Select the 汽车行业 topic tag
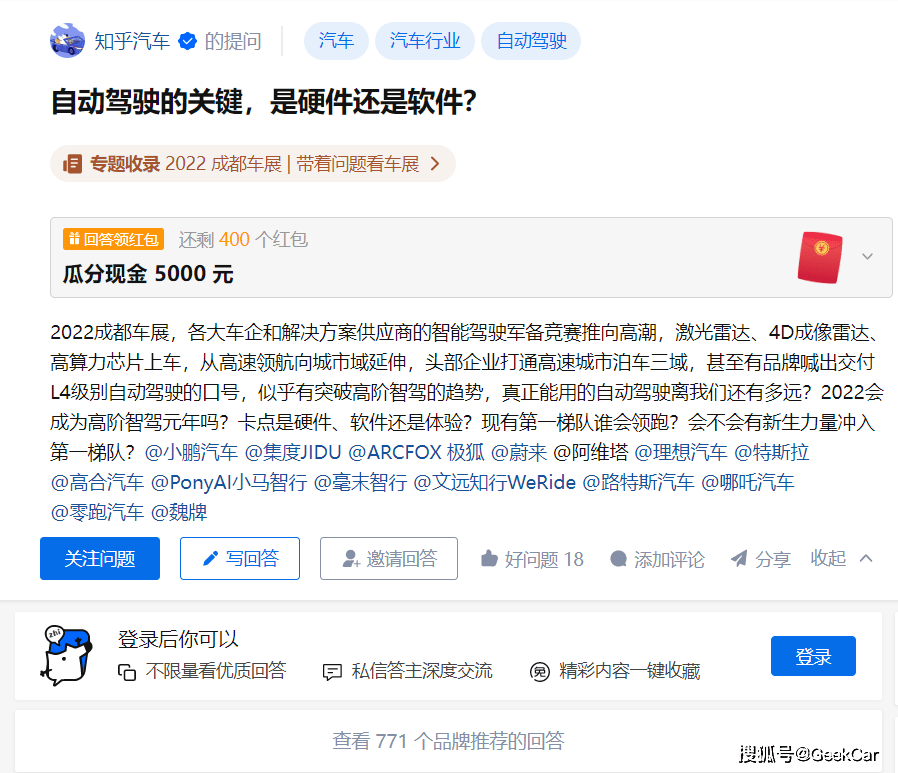The width and height of the screenshot is (898, 773). click(425, 41)
